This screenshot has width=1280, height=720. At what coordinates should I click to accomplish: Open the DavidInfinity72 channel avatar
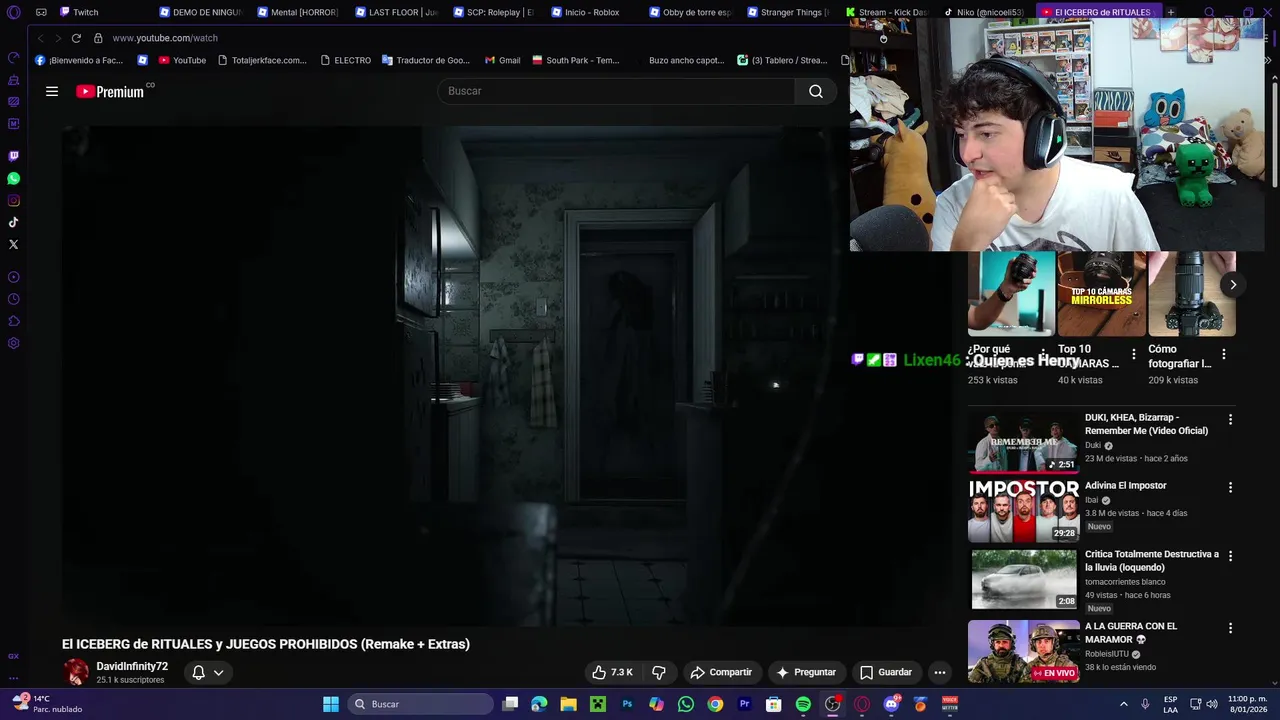pyautogui.click(x=76, y=672)
